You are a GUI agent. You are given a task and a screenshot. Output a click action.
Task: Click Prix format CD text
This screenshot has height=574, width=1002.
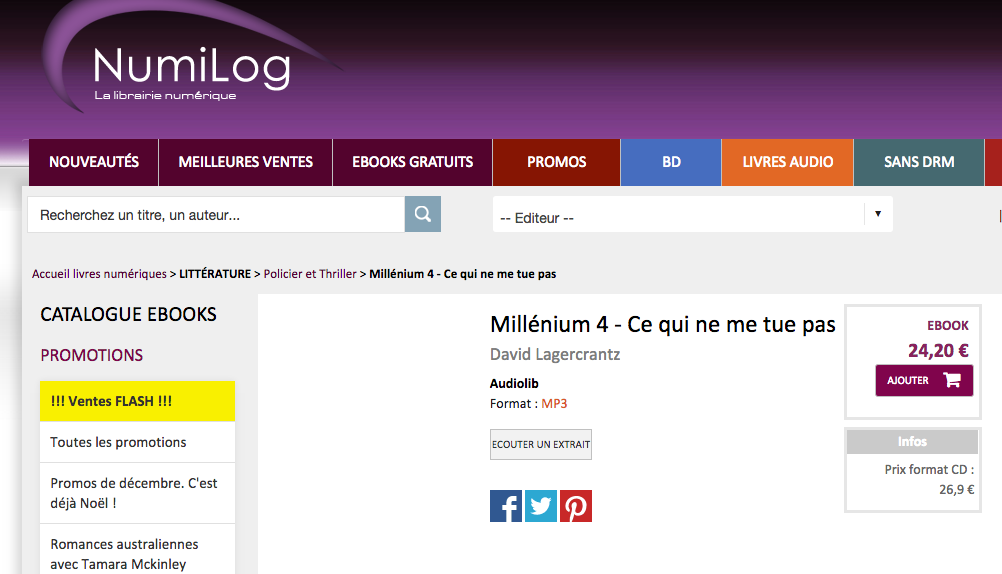(x=929, y=470)
